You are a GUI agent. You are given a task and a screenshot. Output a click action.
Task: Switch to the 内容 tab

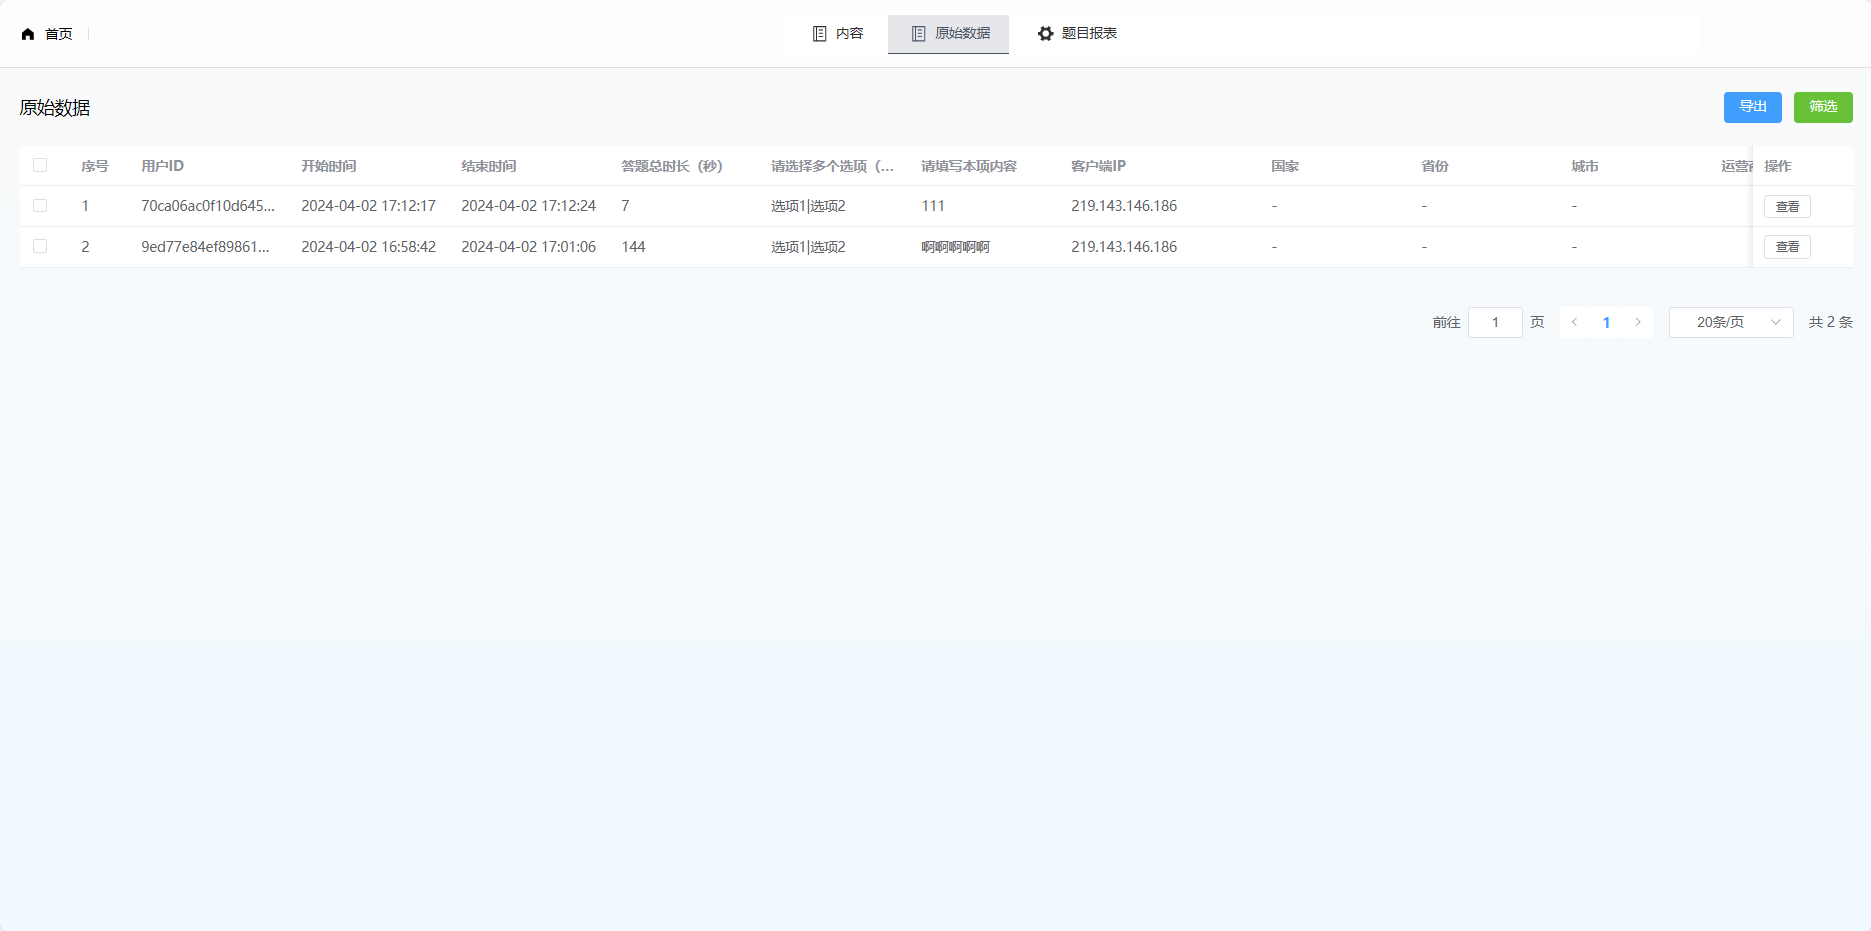pos(838,34)
